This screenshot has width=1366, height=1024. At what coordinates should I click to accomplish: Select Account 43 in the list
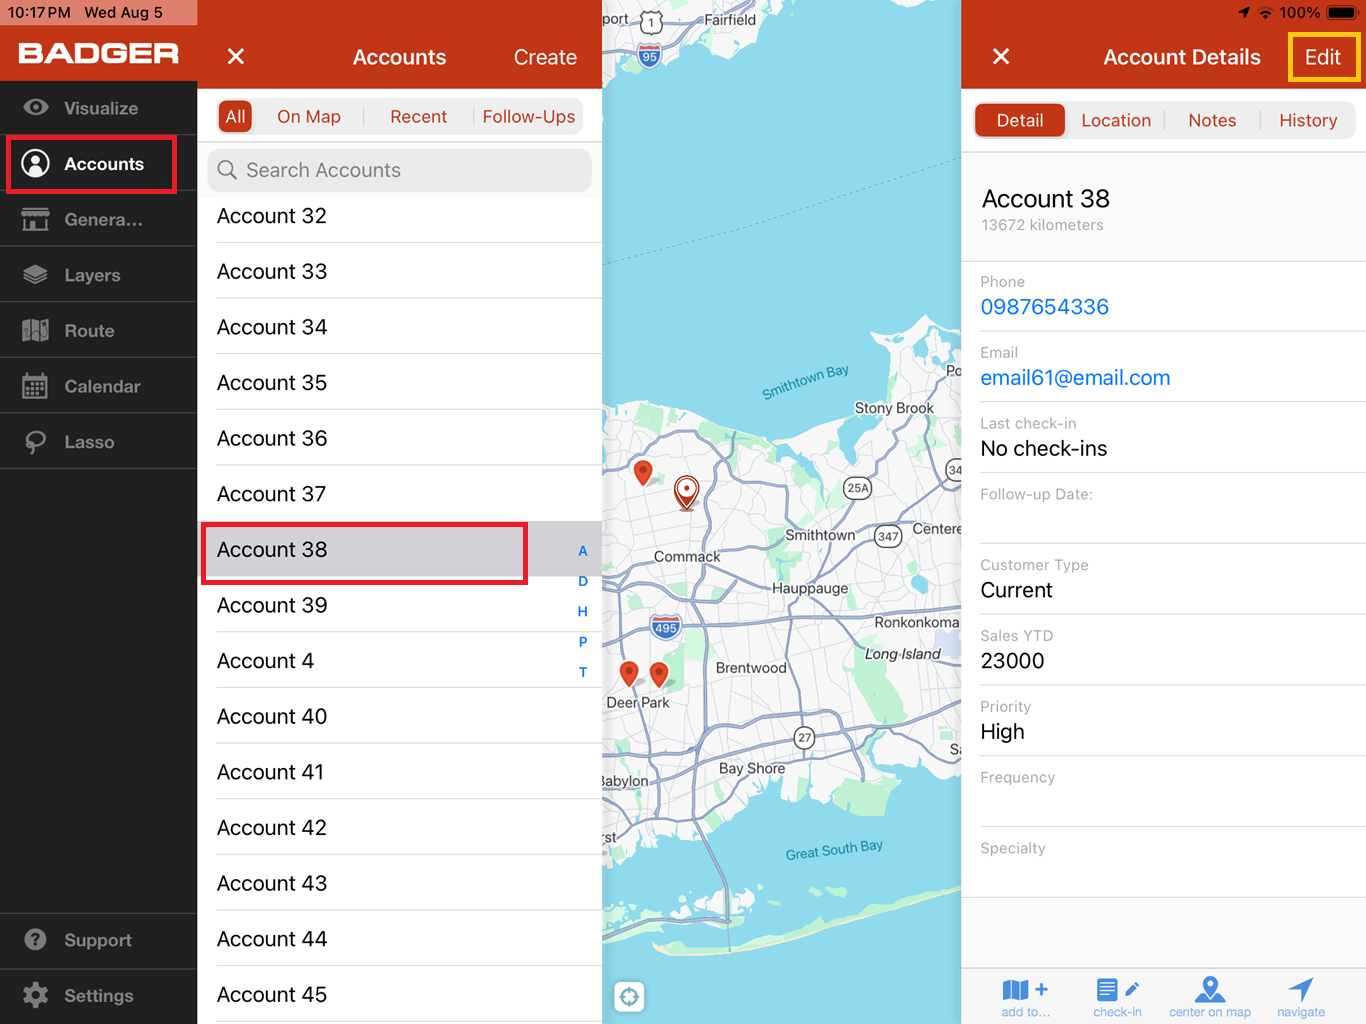pyautogui.click(x=400, y=883)
